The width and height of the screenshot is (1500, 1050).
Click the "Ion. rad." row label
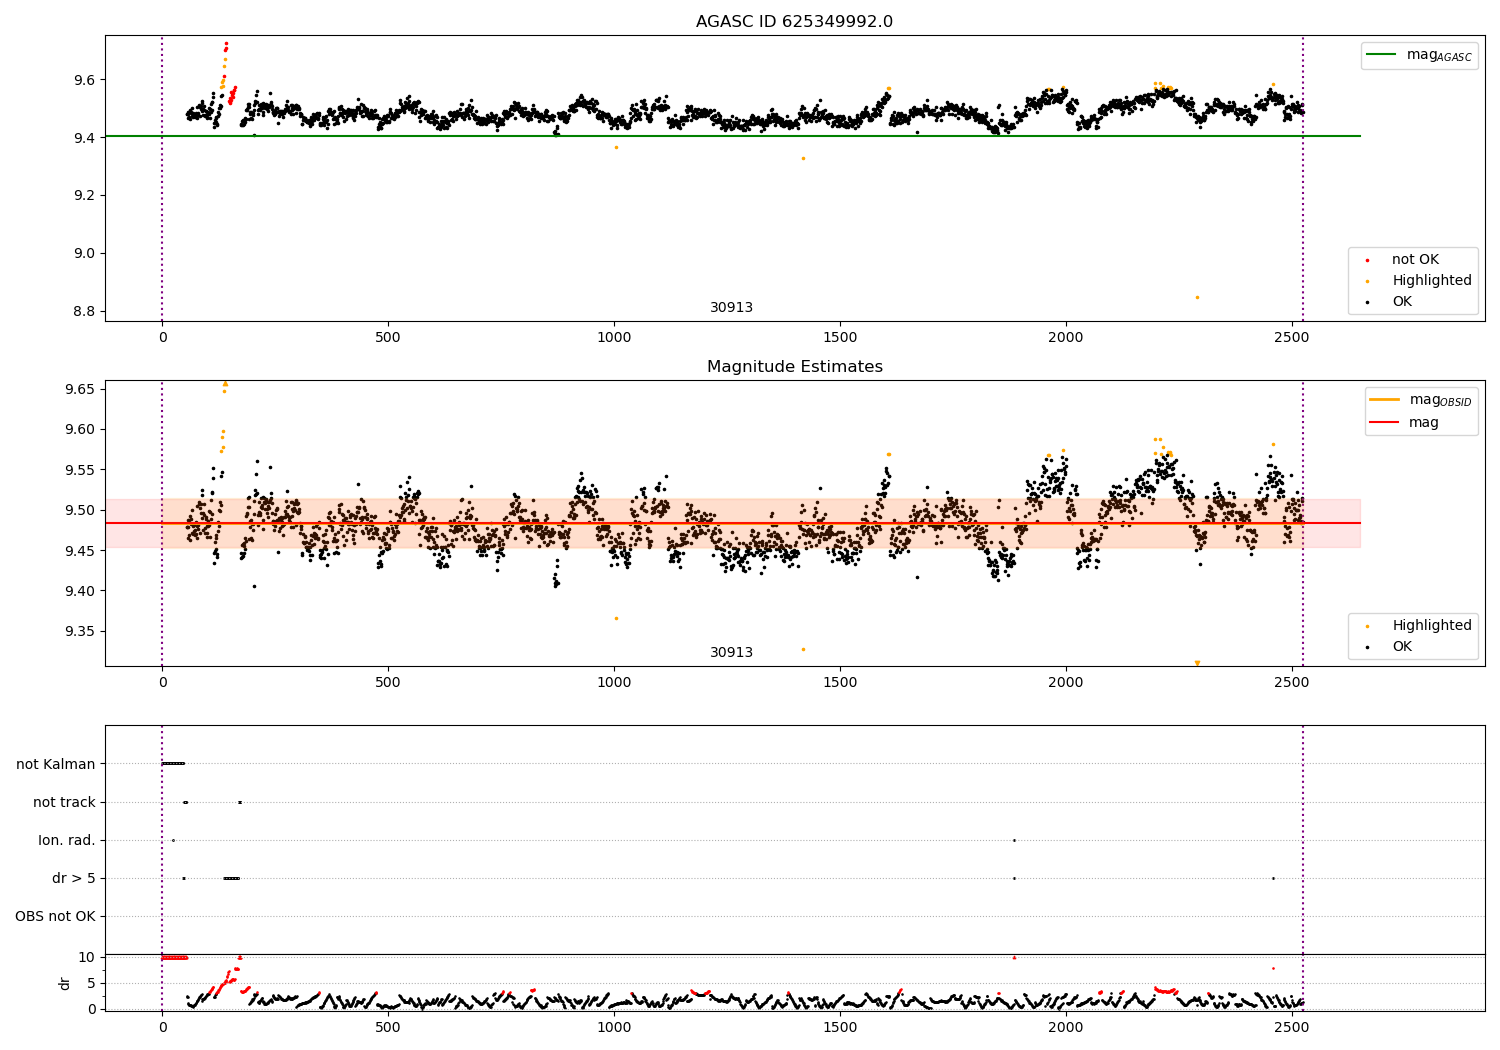67,840
